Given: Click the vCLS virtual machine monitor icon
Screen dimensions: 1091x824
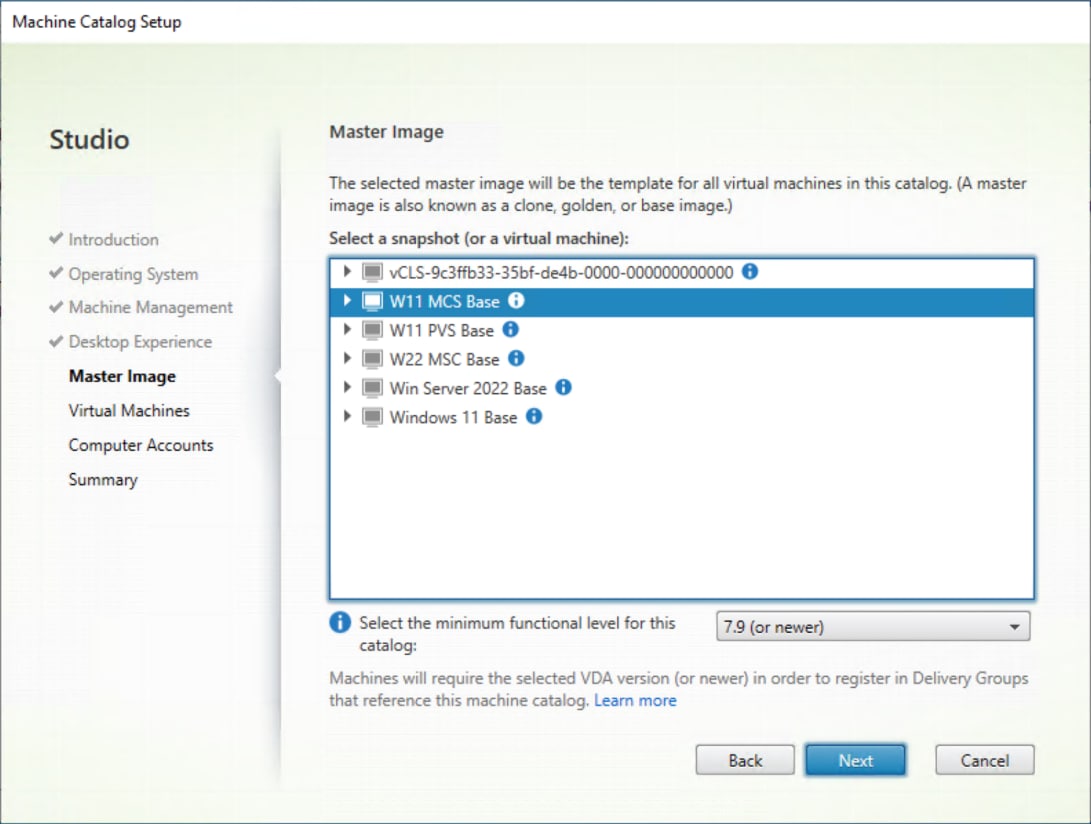Looking at the screenshot, I should point(372,272).
